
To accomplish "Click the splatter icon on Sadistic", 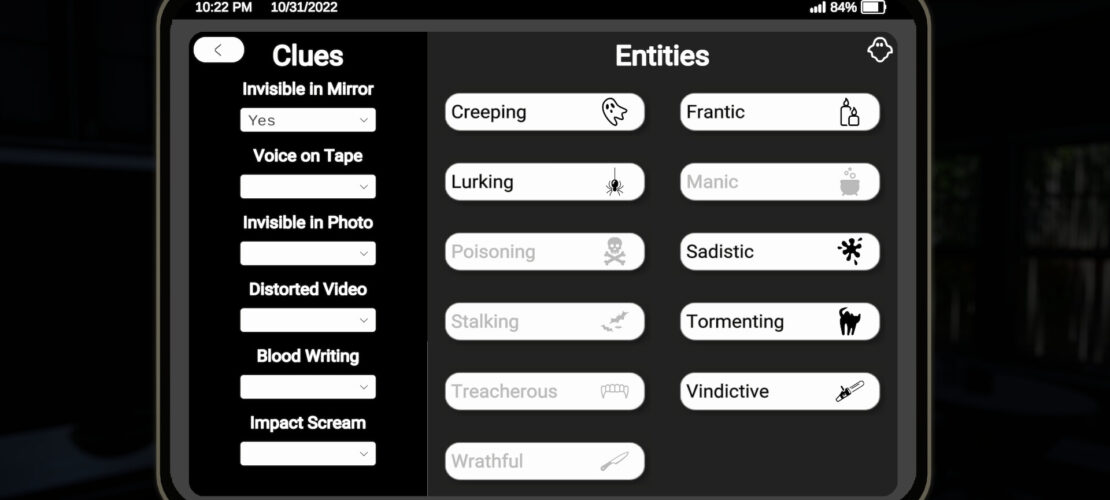I will [x=849, y=251].
